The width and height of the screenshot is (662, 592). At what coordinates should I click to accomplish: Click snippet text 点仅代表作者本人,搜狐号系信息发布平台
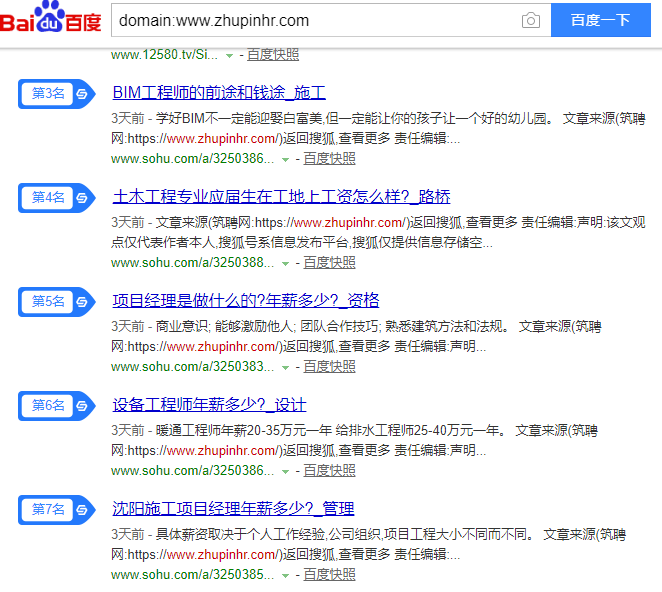[230, 242]
